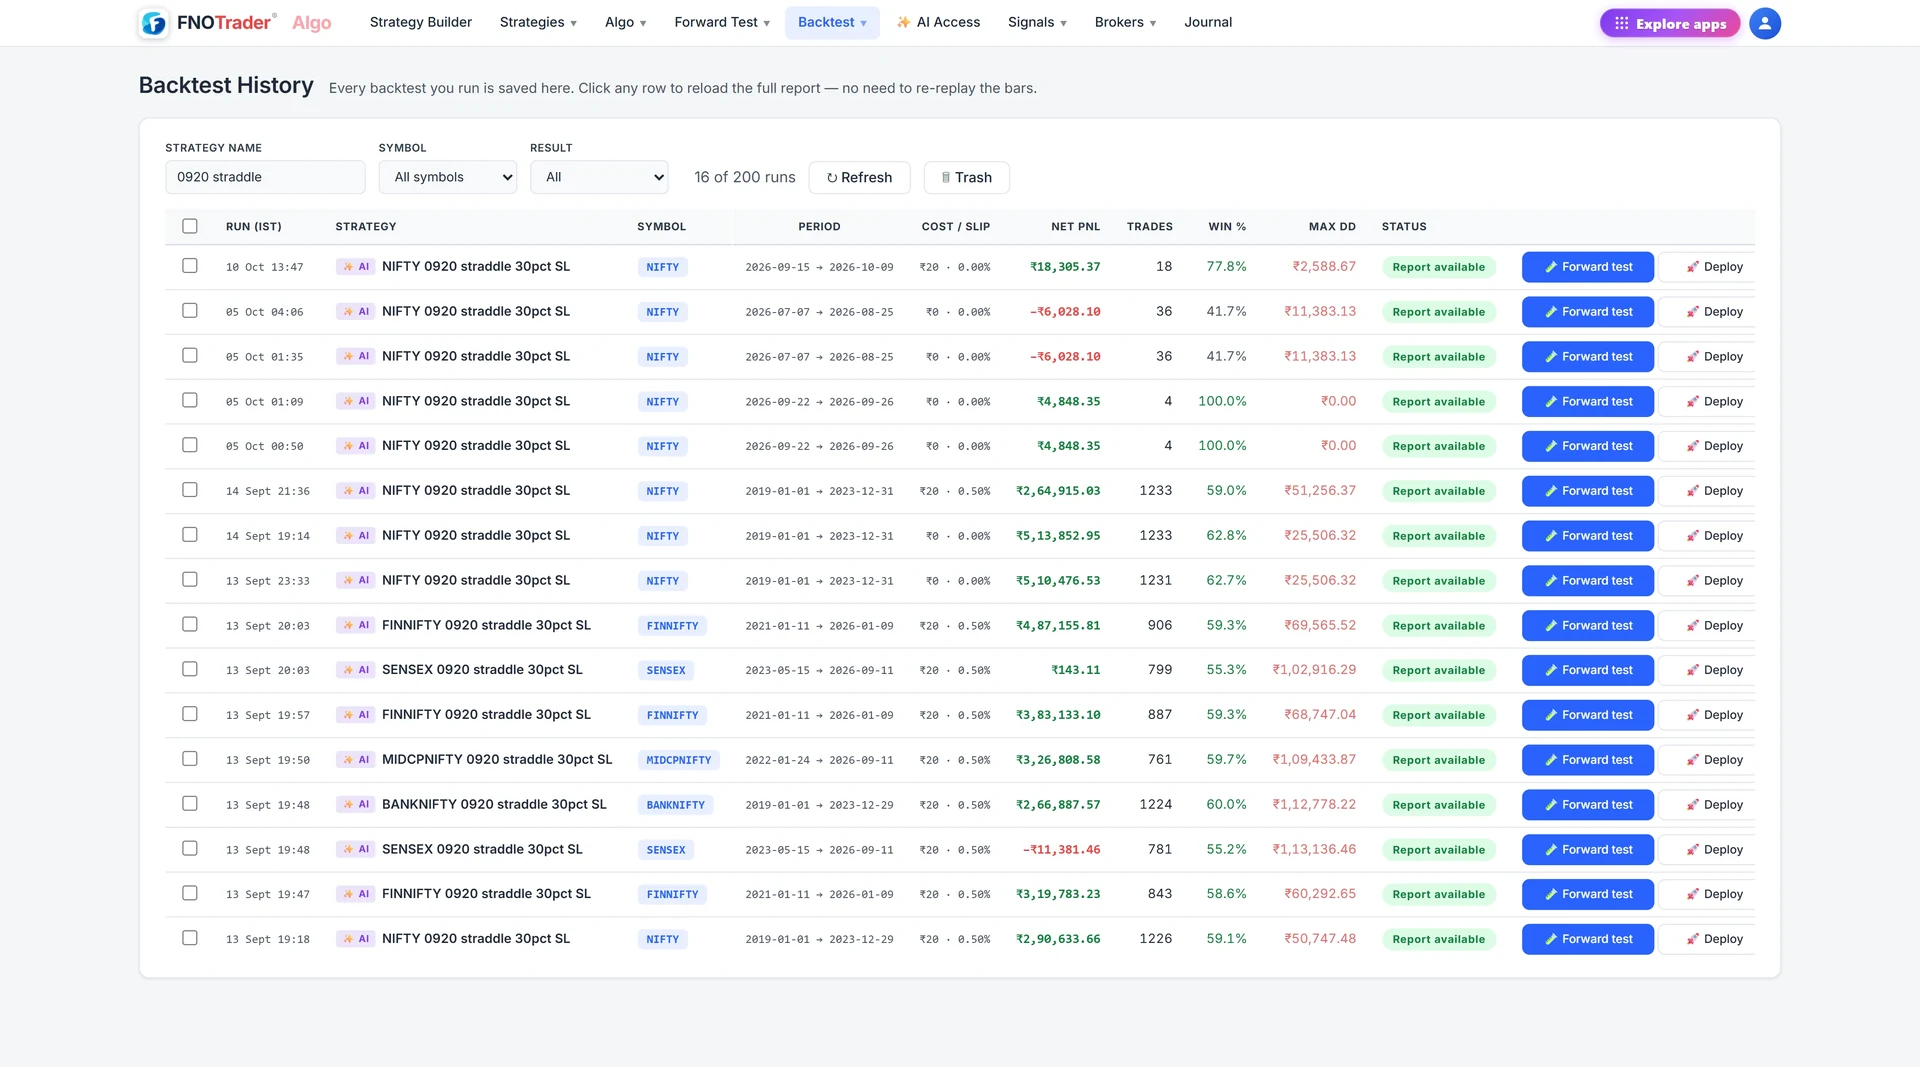Tick the MIDCPNIFTY 13 Sept 19:50 checkbox
Viewport: 1920px width, 1067px height.
(x=190, y=759)
